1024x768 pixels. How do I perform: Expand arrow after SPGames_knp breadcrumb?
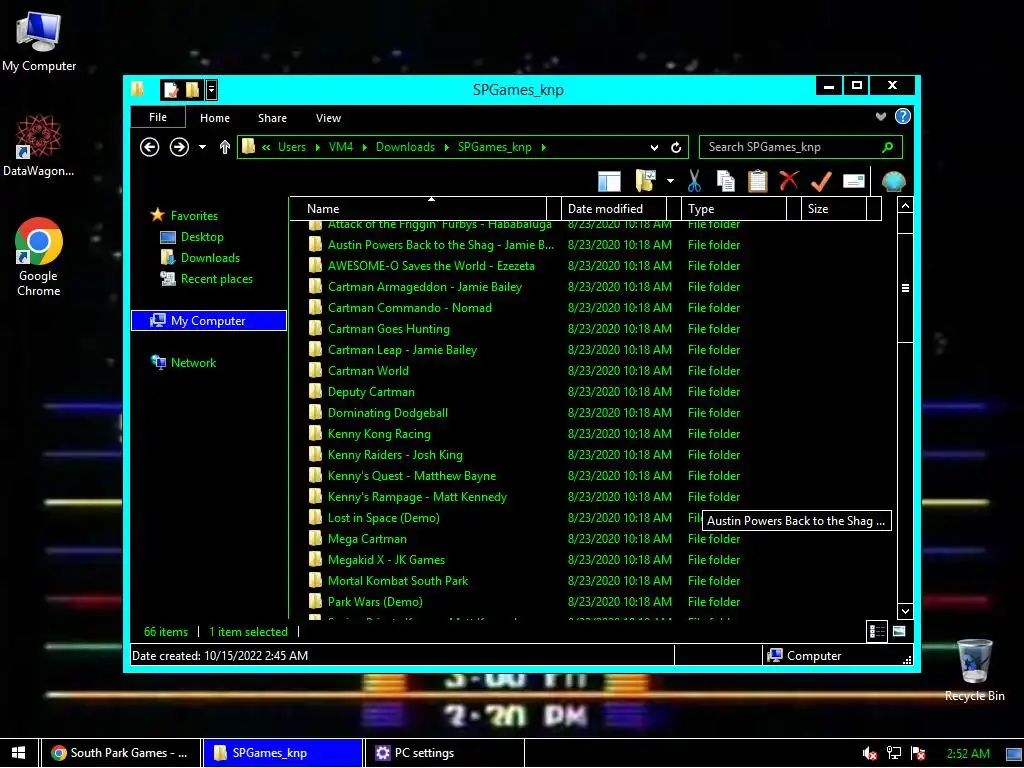[543, 148]
